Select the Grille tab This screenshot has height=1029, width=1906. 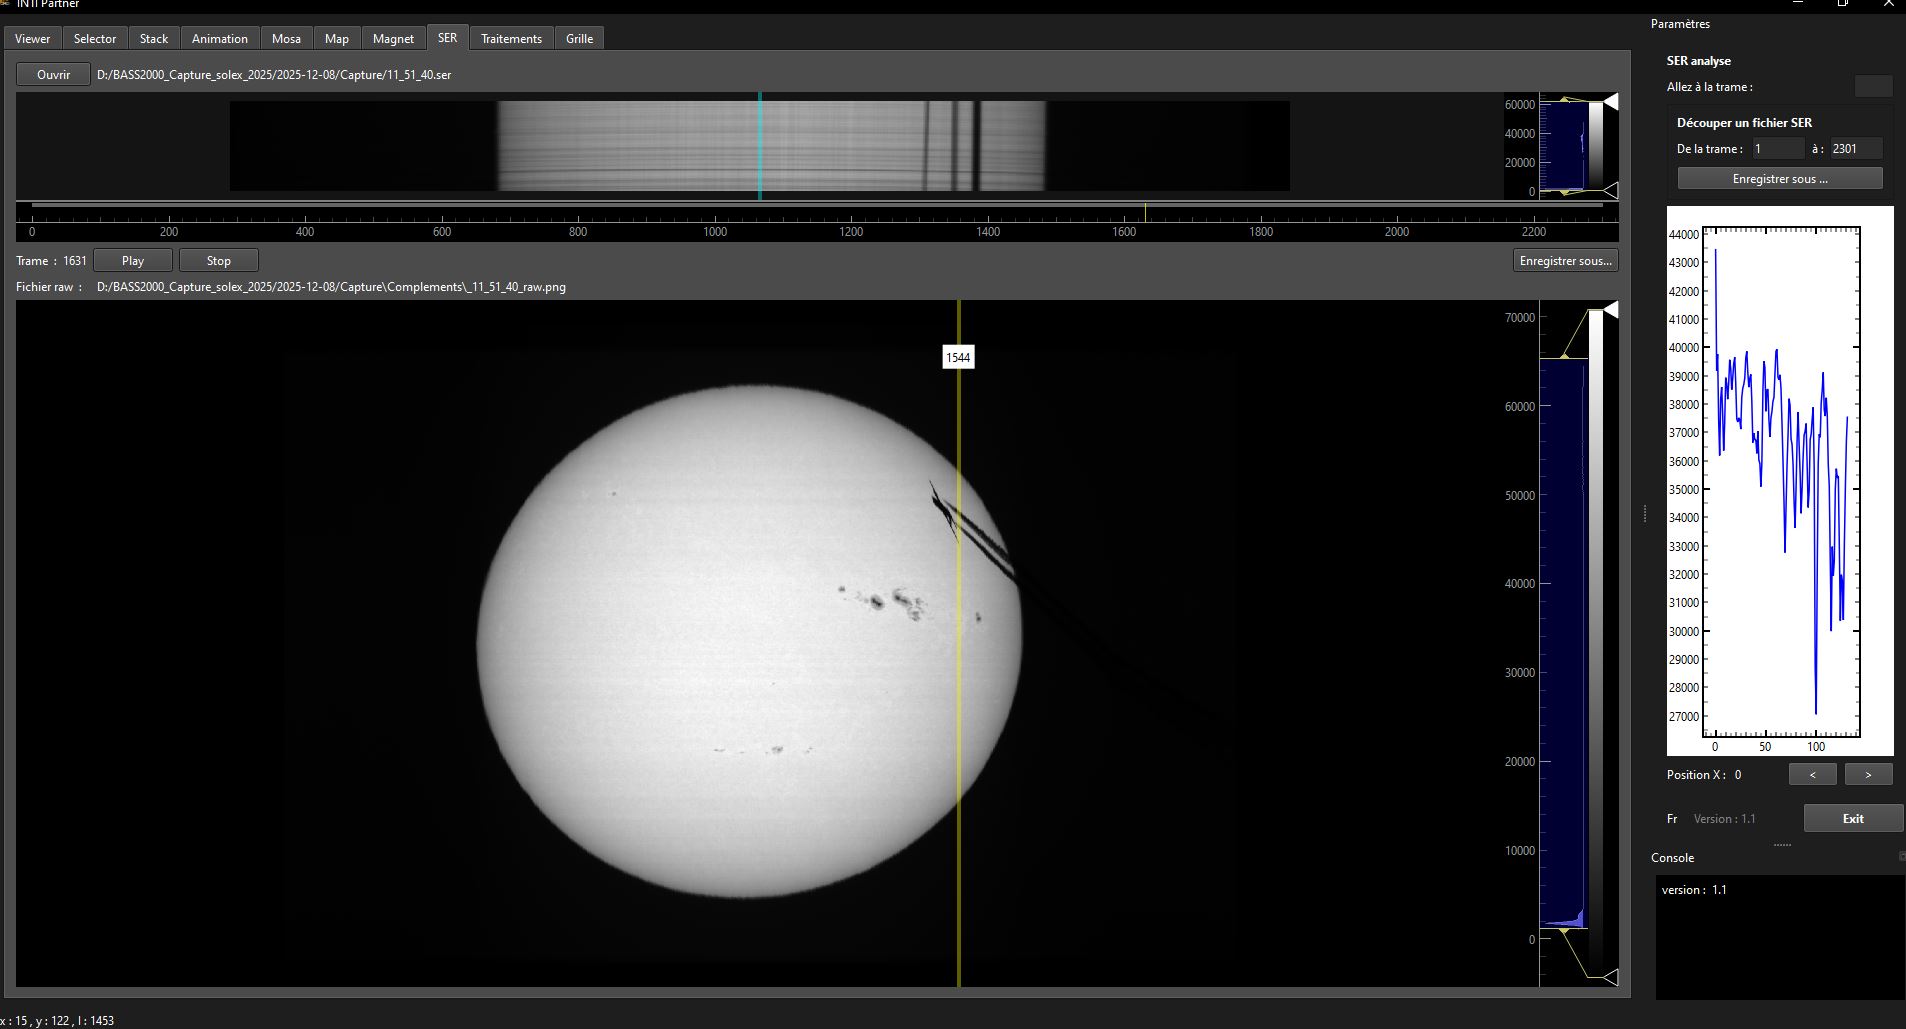coord(579,39)
